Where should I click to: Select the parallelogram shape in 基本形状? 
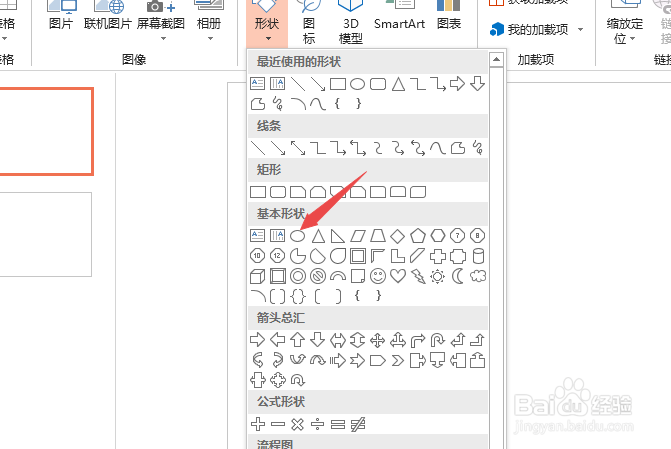tap(358, 236)
